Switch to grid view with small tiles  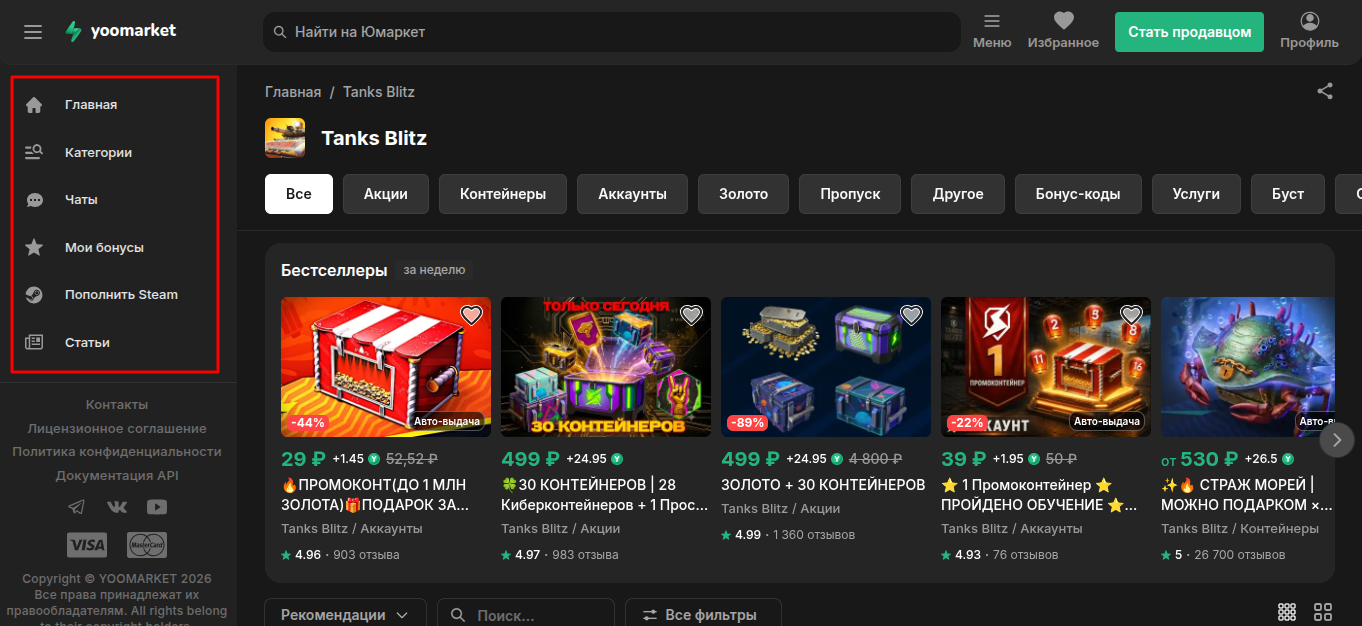click(x=1287, y=612)
